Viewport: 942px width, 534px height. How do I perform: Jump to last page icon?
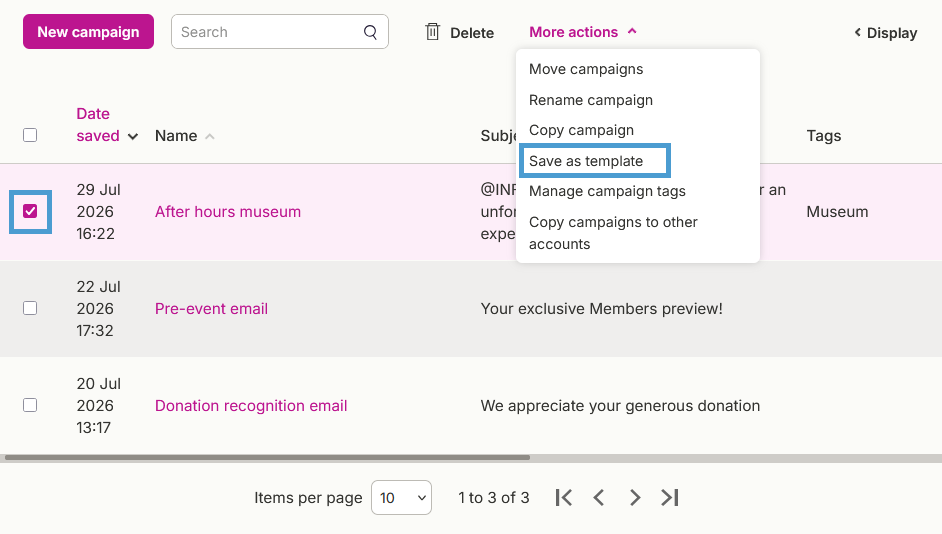coord(670,497)
